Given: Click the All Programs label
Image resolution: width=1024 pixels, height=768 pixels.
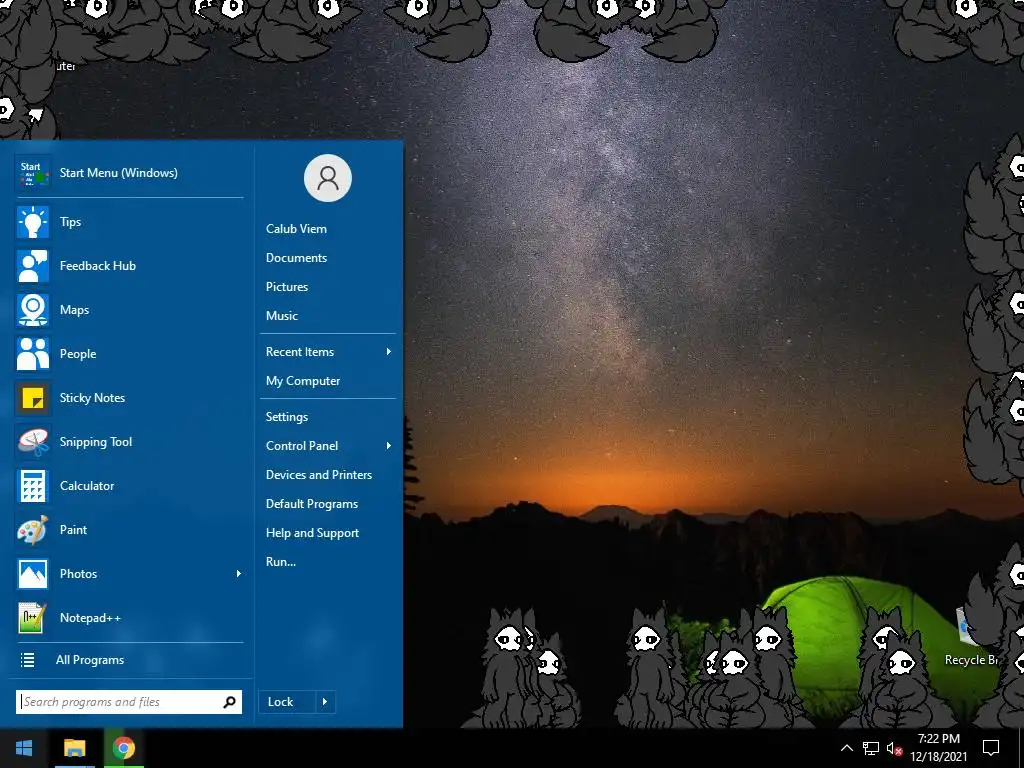Looking at the screenshot, I should 90,660.
